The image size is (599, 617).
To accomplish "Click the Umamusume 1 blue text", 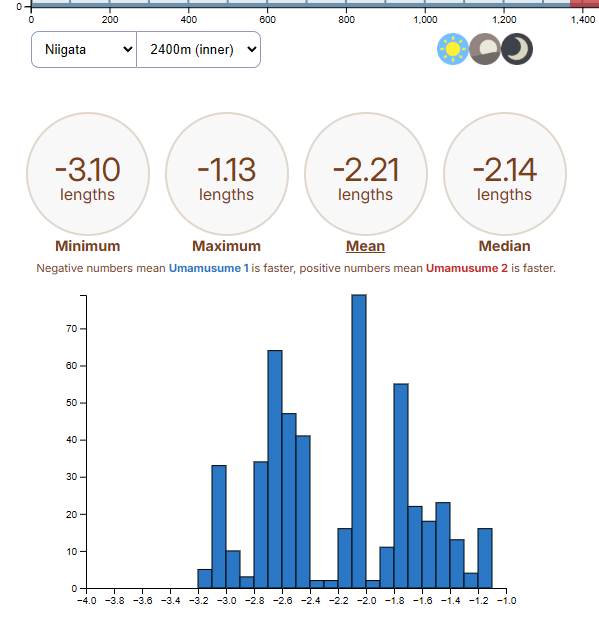I will point(209,268).
